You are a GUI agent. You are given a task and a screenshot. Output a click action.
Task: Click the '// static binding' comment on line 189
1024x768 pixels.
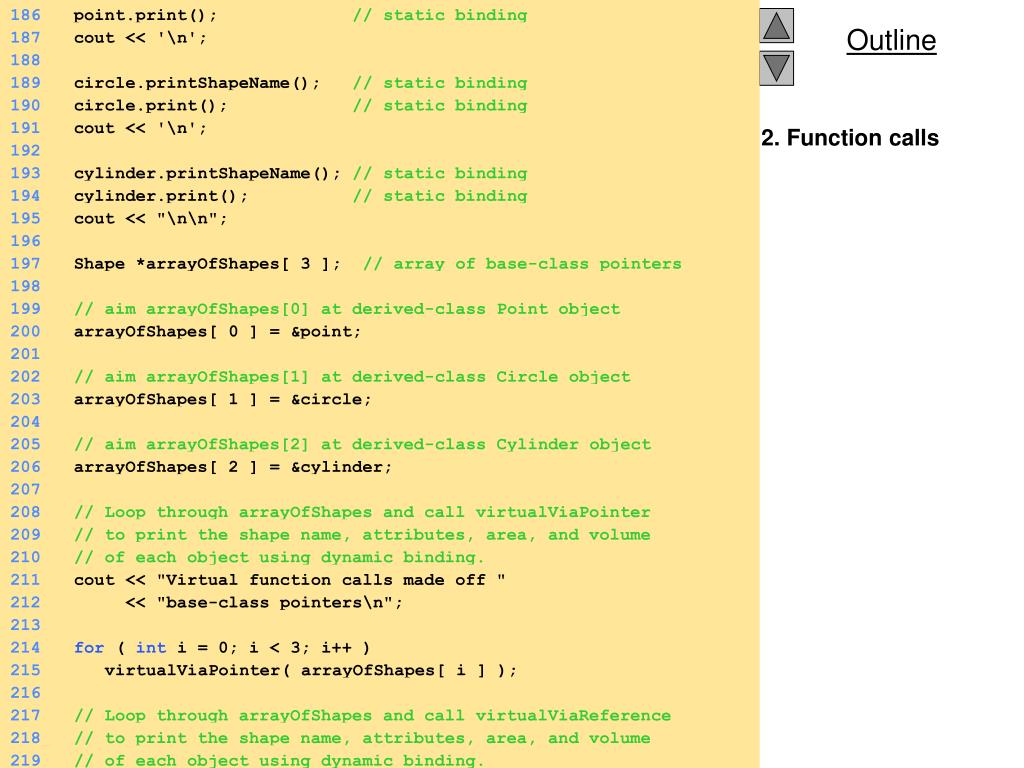tap(440, 83)
